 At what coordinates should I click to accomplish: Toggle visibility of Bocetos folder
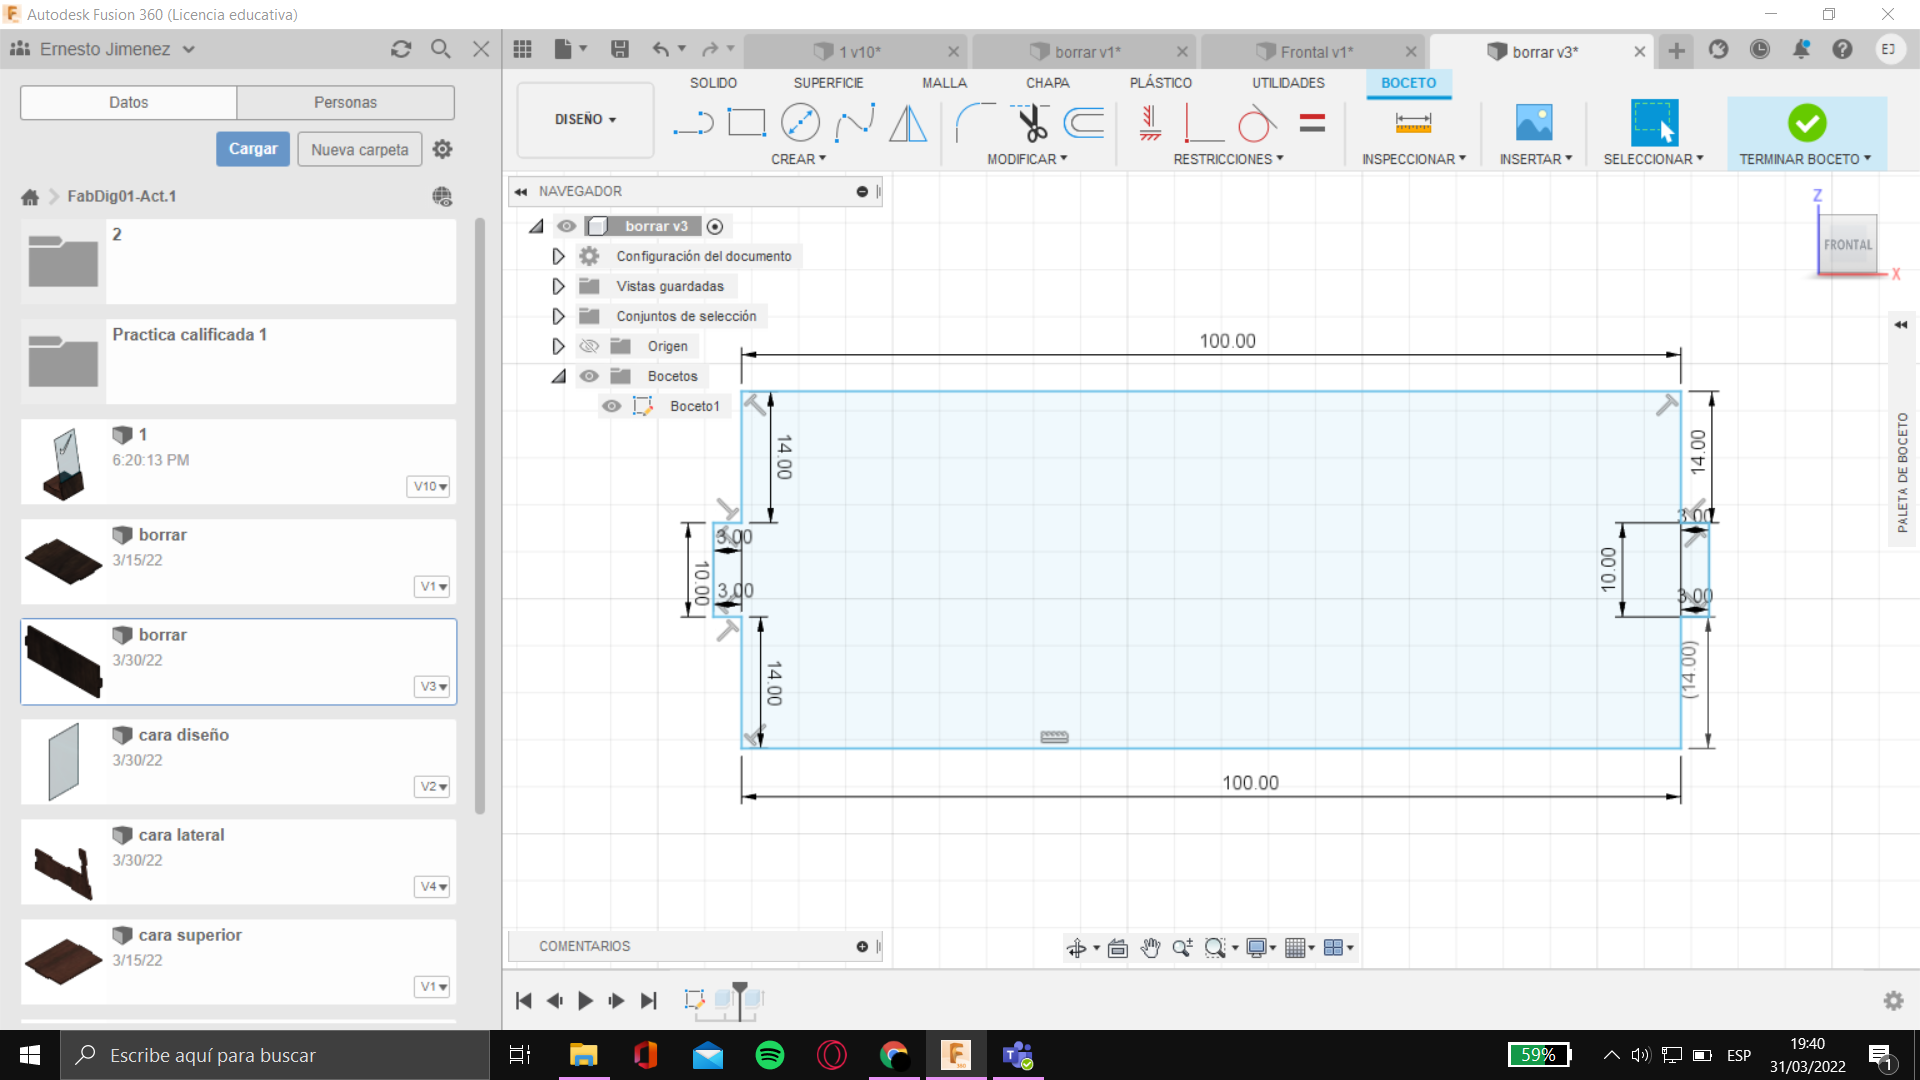(x=589, y=376)
